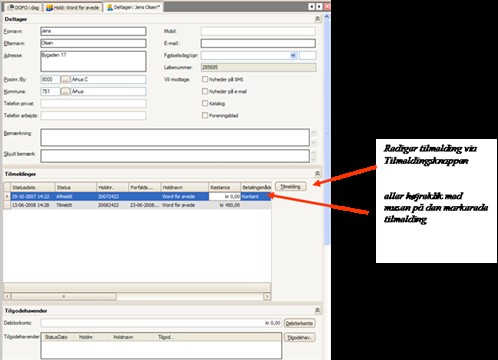Viewport: 498px width, 360px height.
Task: Sort by Holdnr. column header in Tilmeldinger
Action: [x=112, y=187]
